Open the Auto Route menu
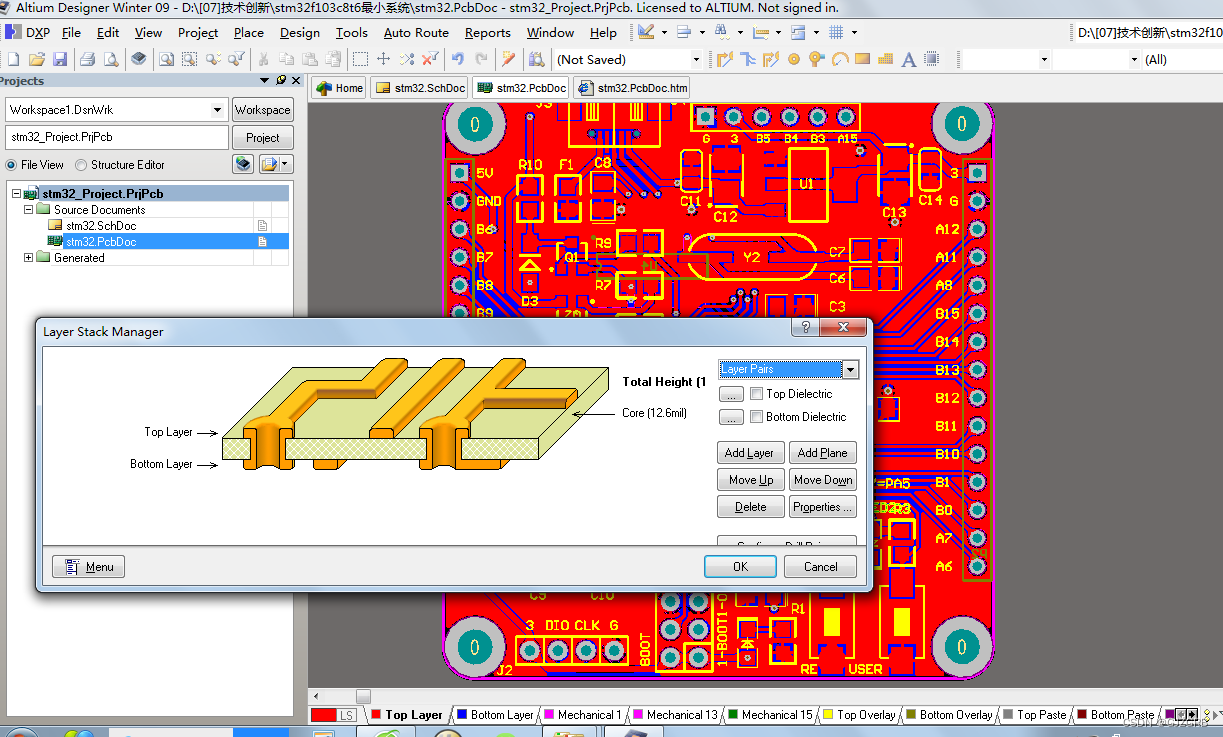Screen dimensions: 1223x737 [x=416, y=33]
